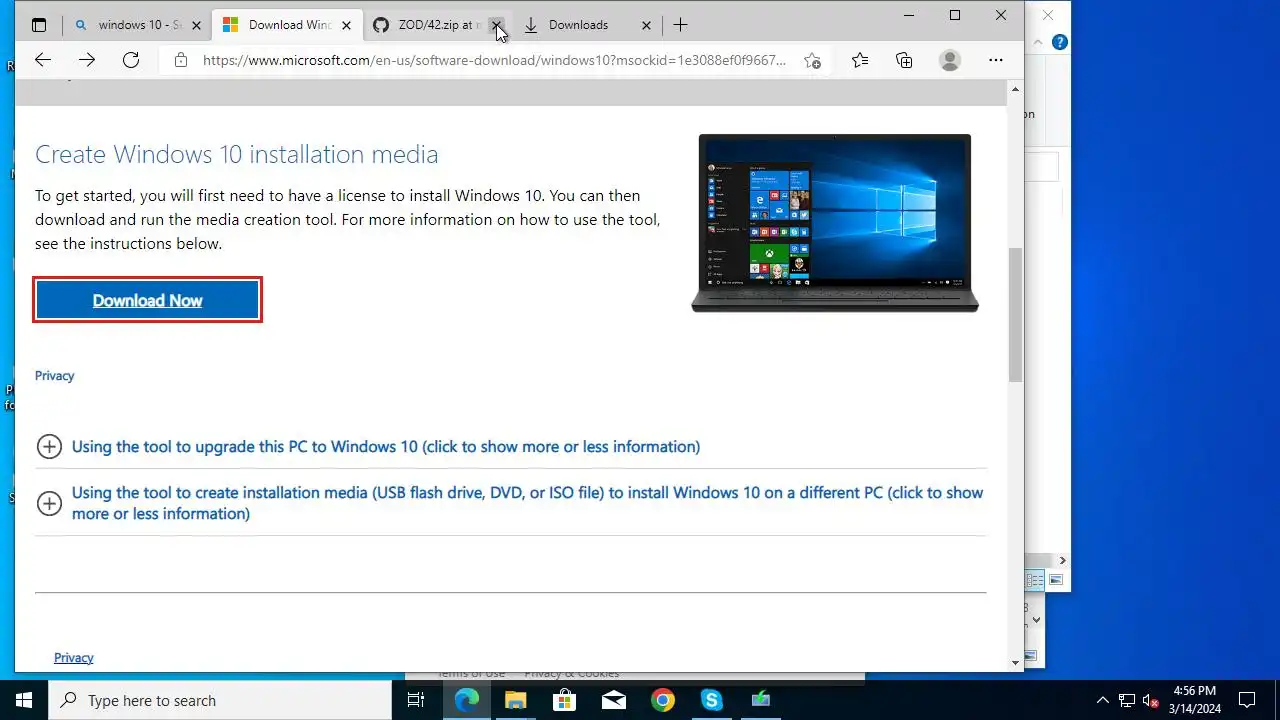Switch to the 'windows 10' search tab
1280x720 pixels.
137,25
